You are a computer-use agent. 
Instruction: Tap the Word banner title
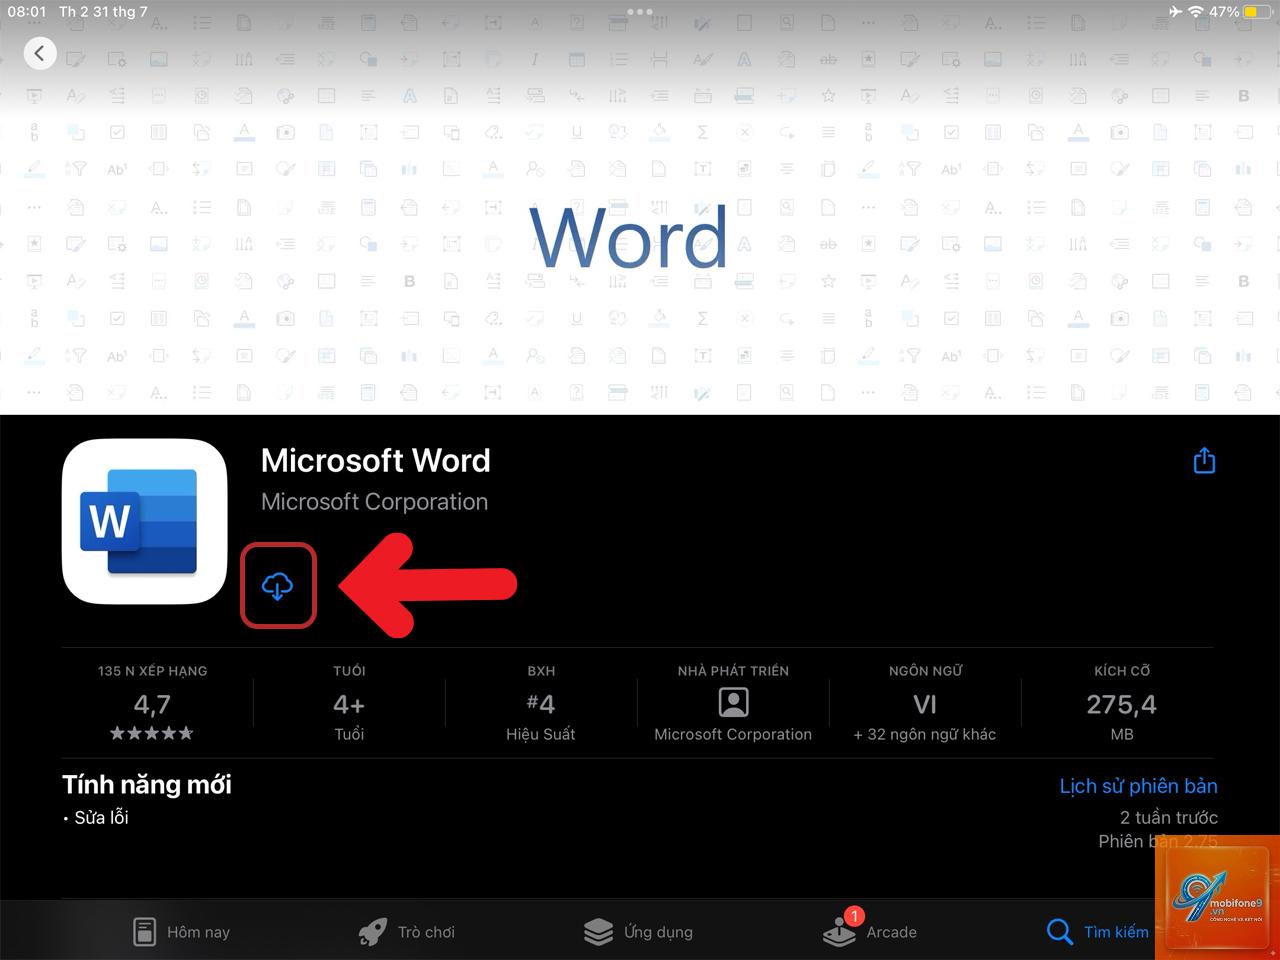coord(628,238)
